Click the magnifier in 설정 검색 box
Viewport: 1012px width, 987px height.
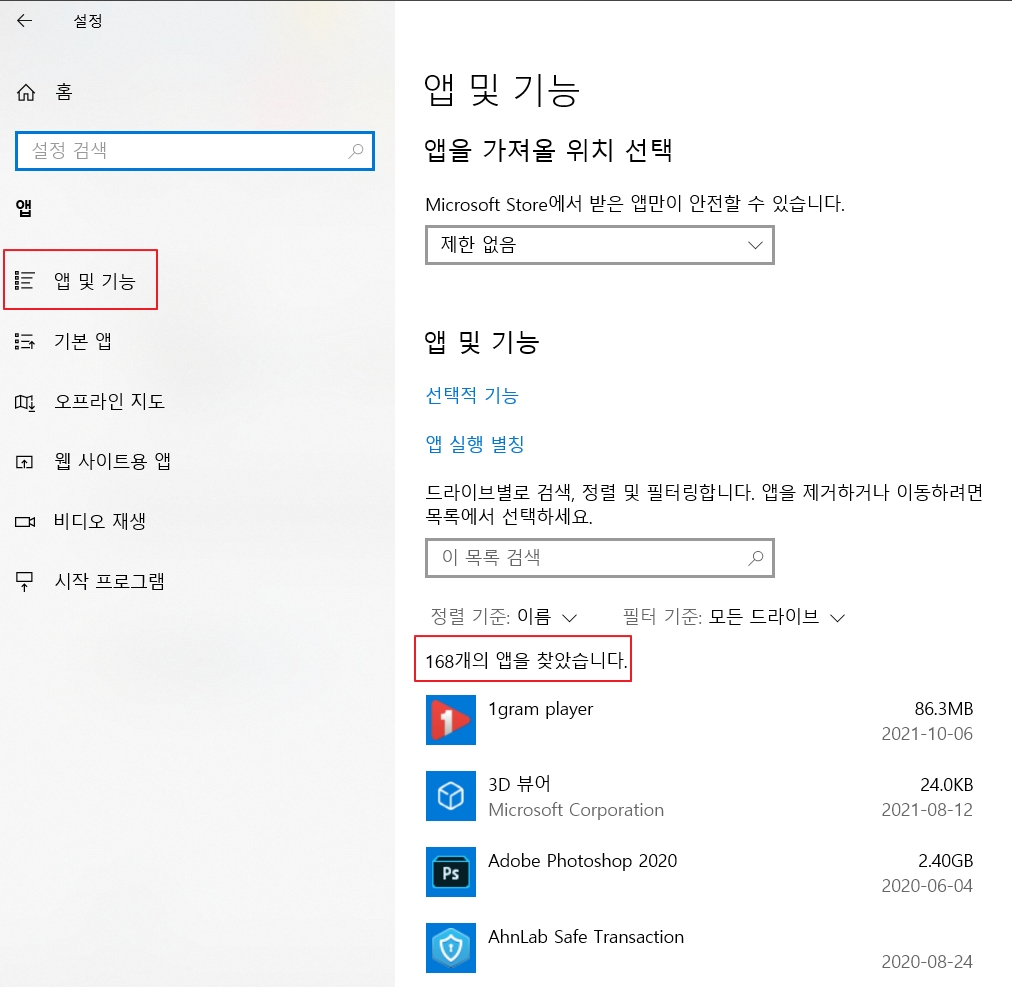pyautogui.click(x=356, y=151)
